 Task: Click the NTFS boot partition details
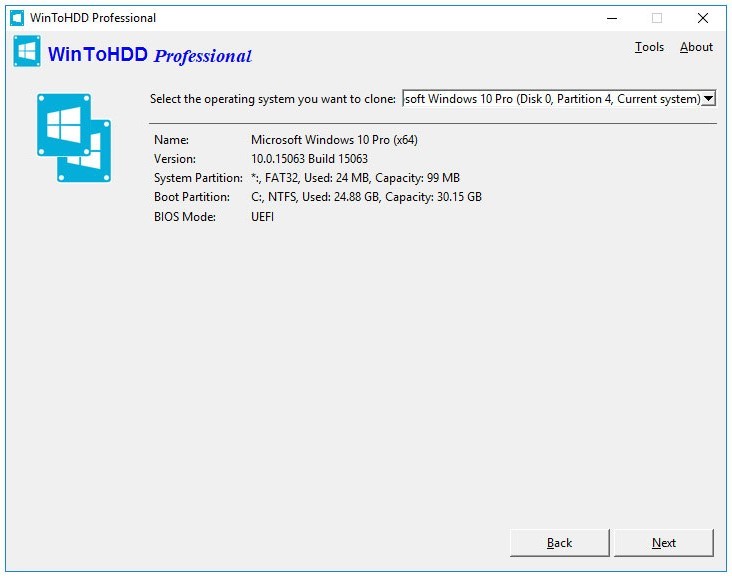366,197
